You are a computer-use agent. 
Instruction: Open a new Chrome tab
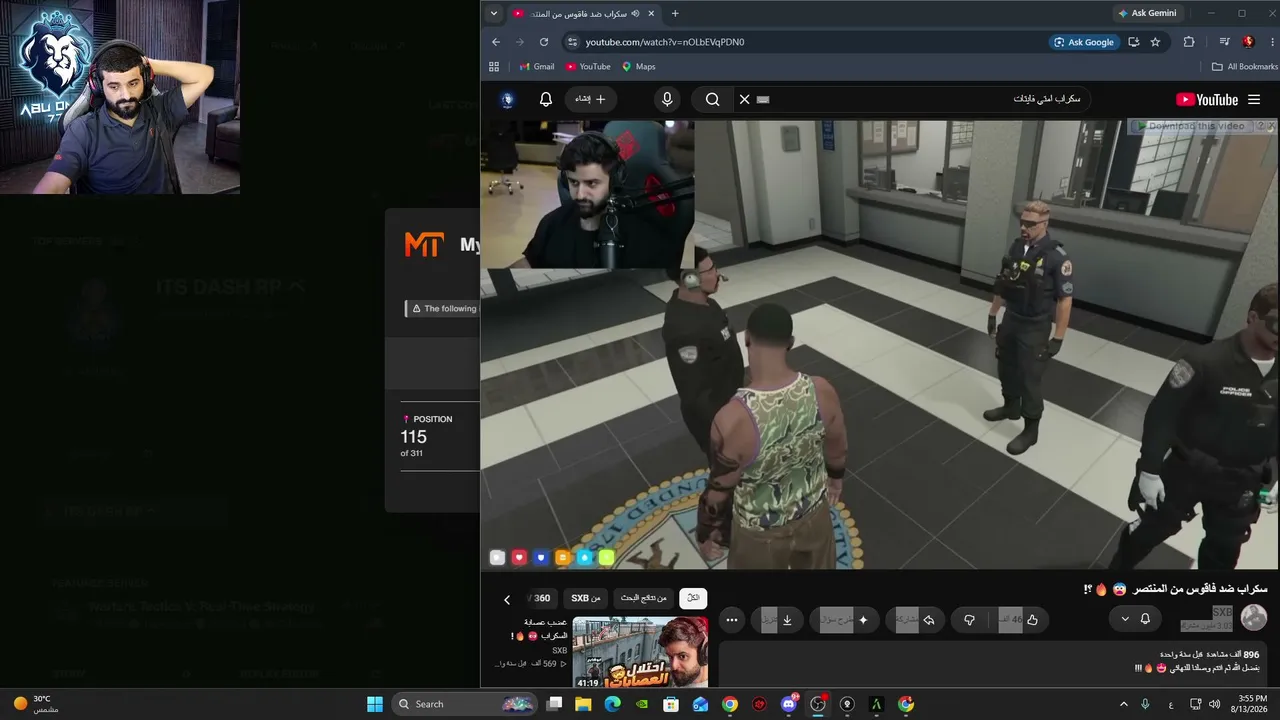[675, 14]
